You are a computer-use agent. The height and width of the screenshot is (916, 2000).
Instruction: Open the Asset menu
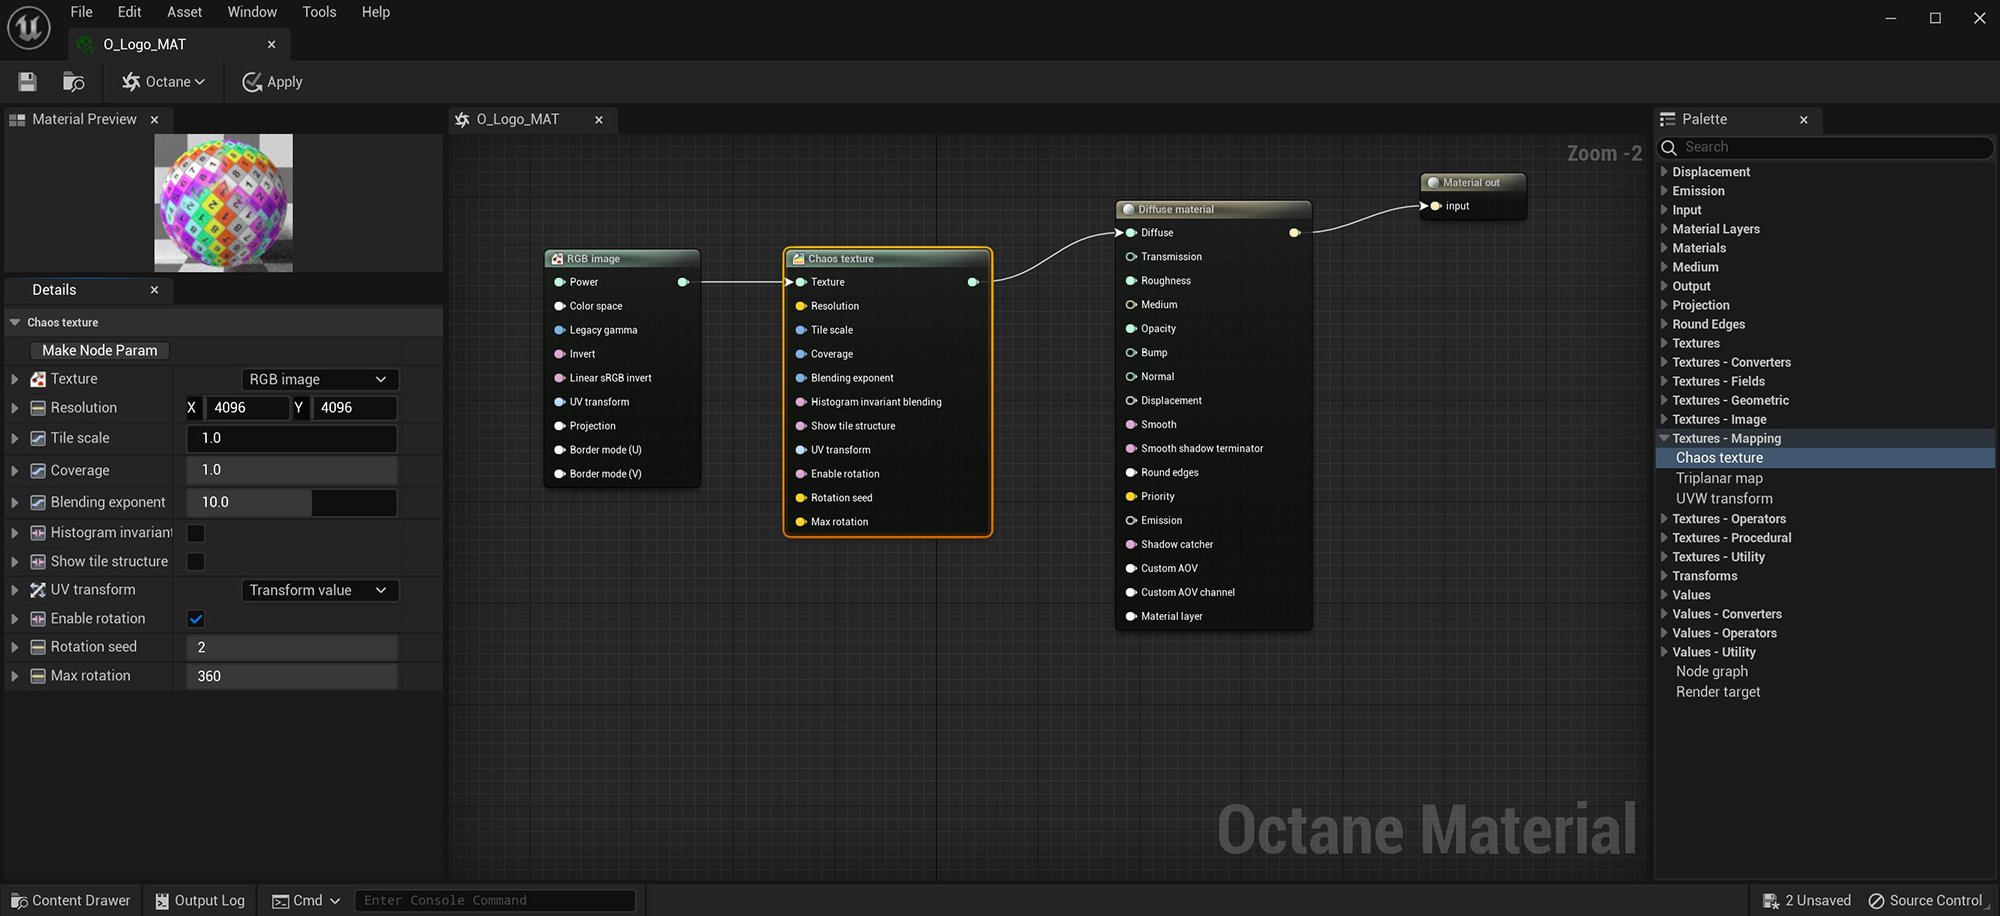pos(184,12)
